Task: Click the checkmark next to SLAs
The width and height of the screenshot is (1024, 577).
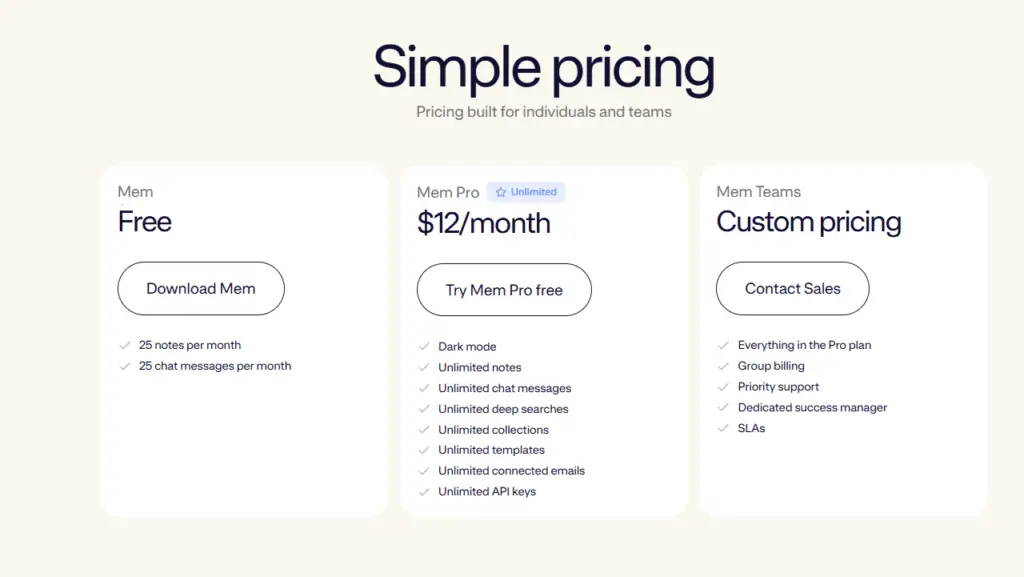Action: pos(724,428)
